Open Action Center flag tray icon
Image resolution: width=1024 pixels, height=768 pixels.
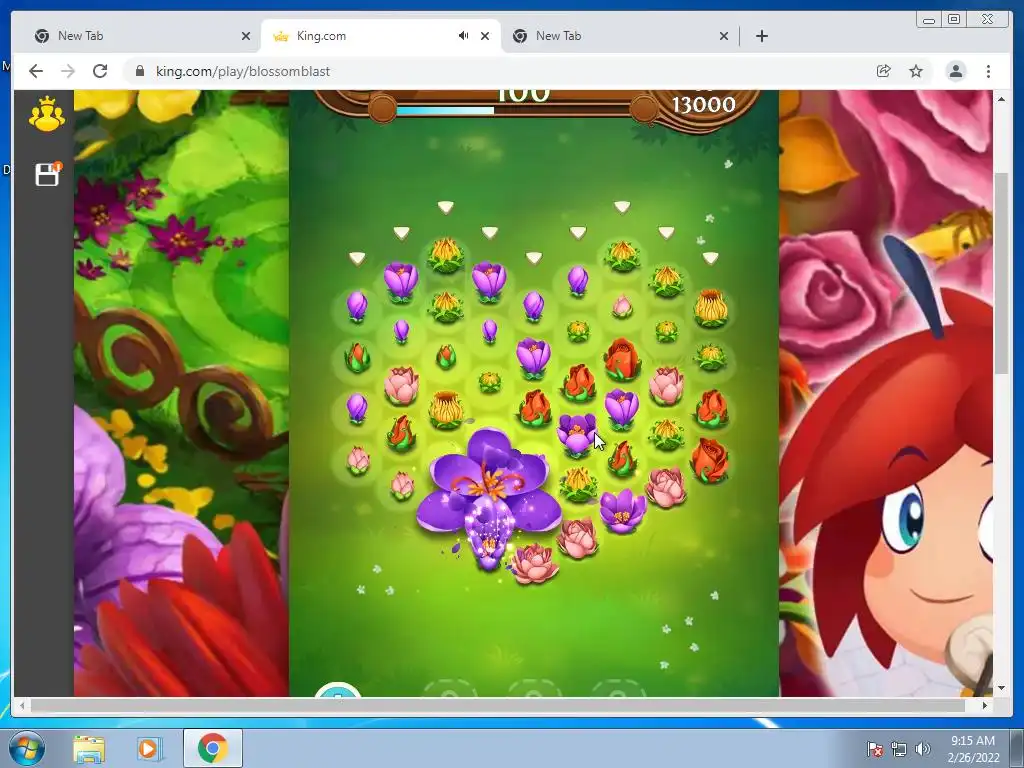(874, 749)
